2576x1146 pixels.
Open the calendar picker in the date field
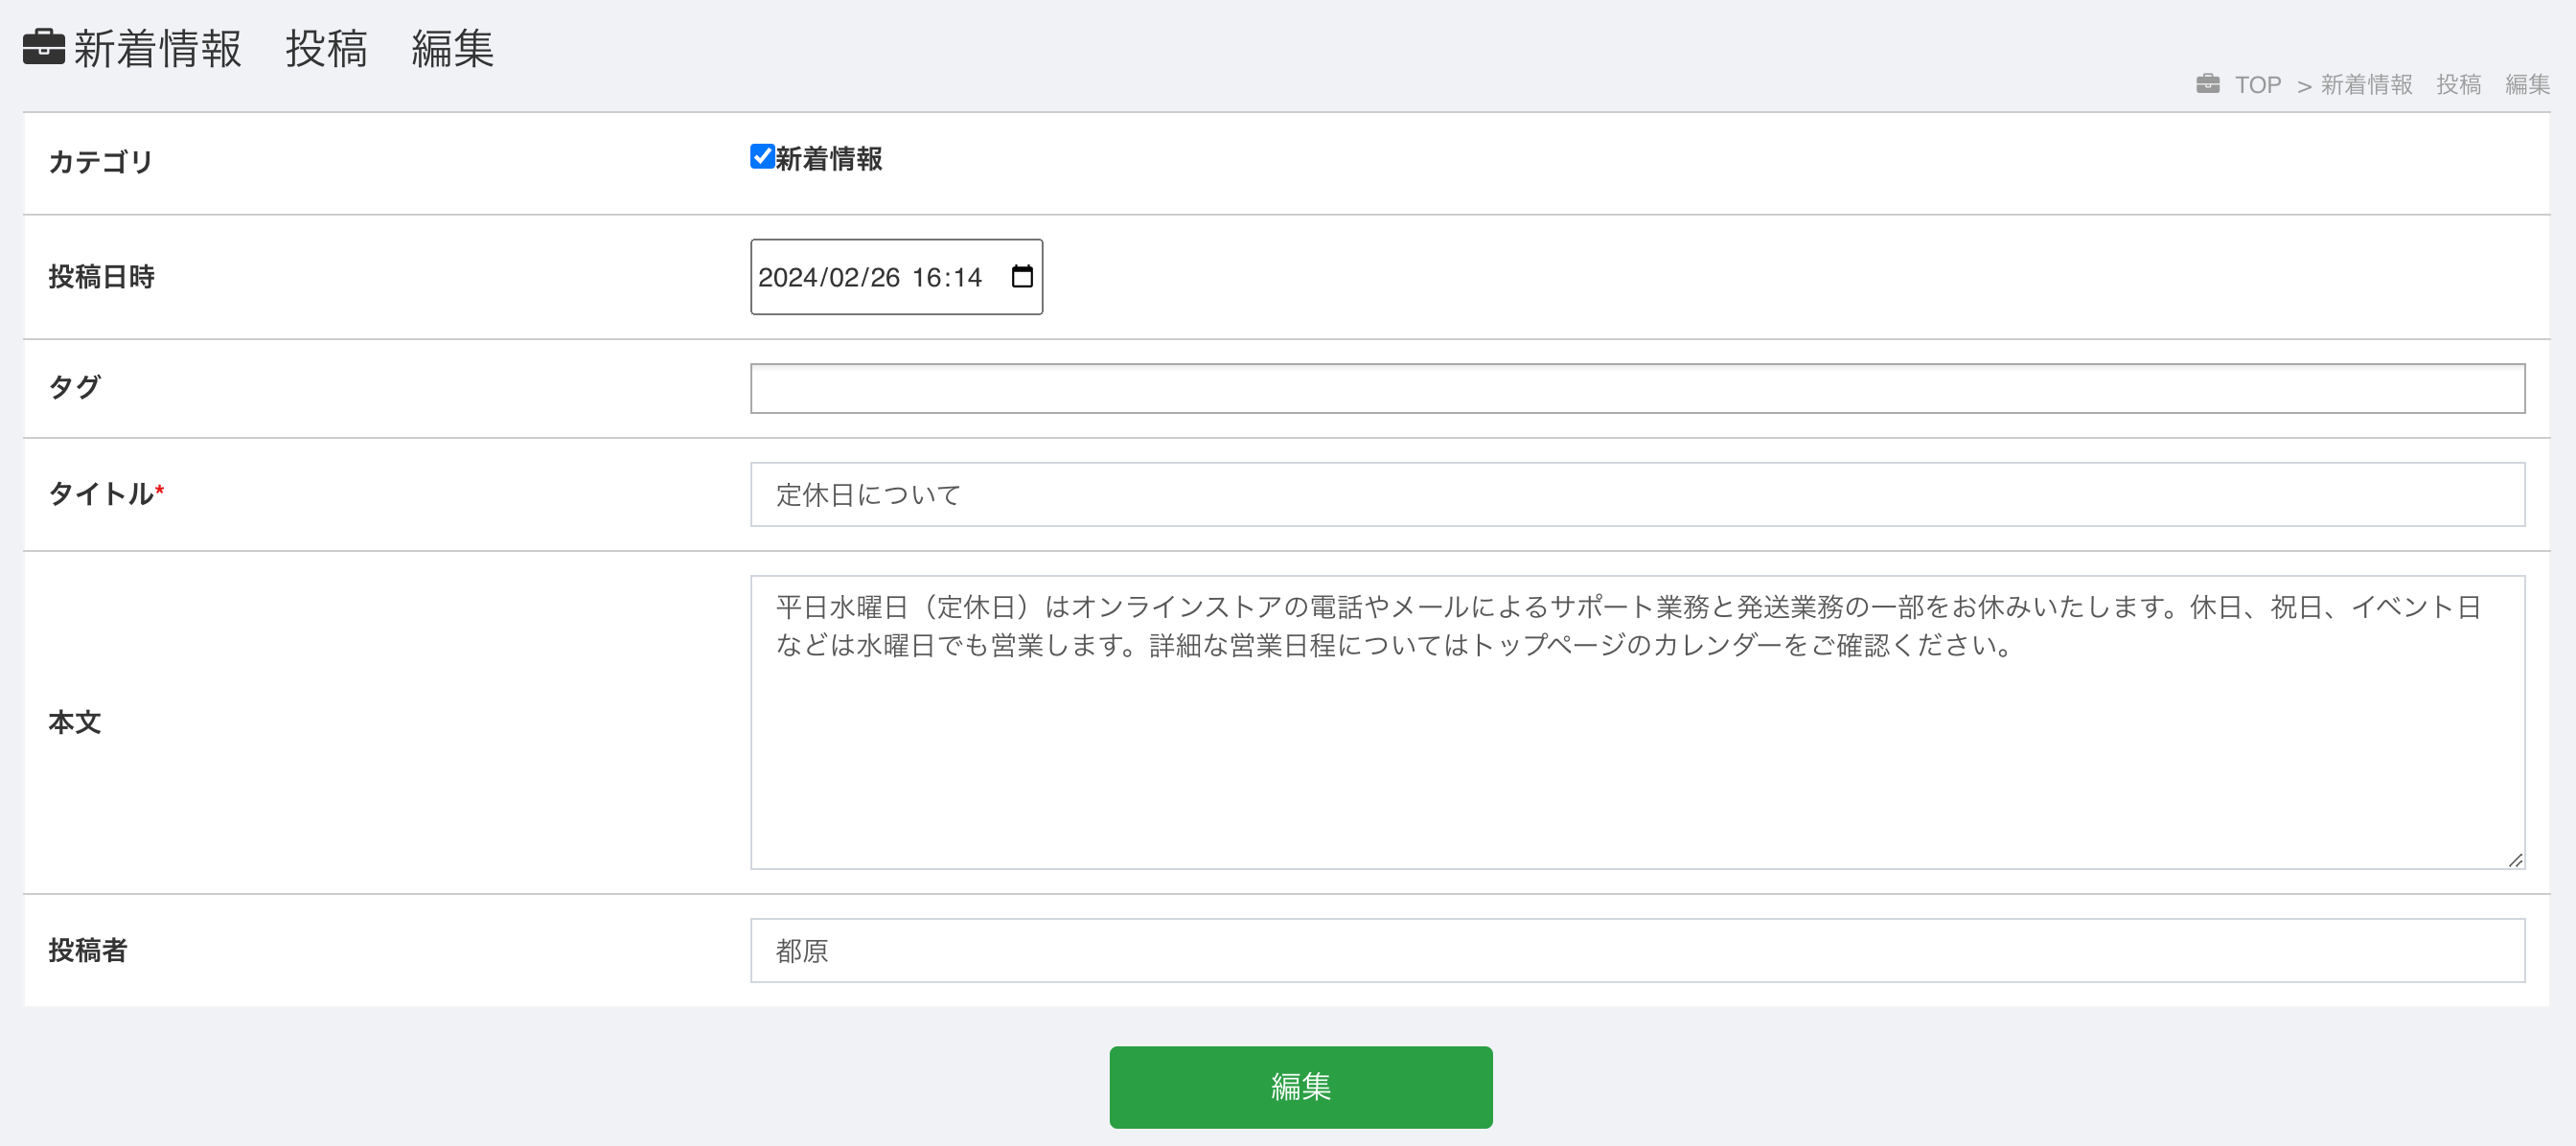point(1021,276)
